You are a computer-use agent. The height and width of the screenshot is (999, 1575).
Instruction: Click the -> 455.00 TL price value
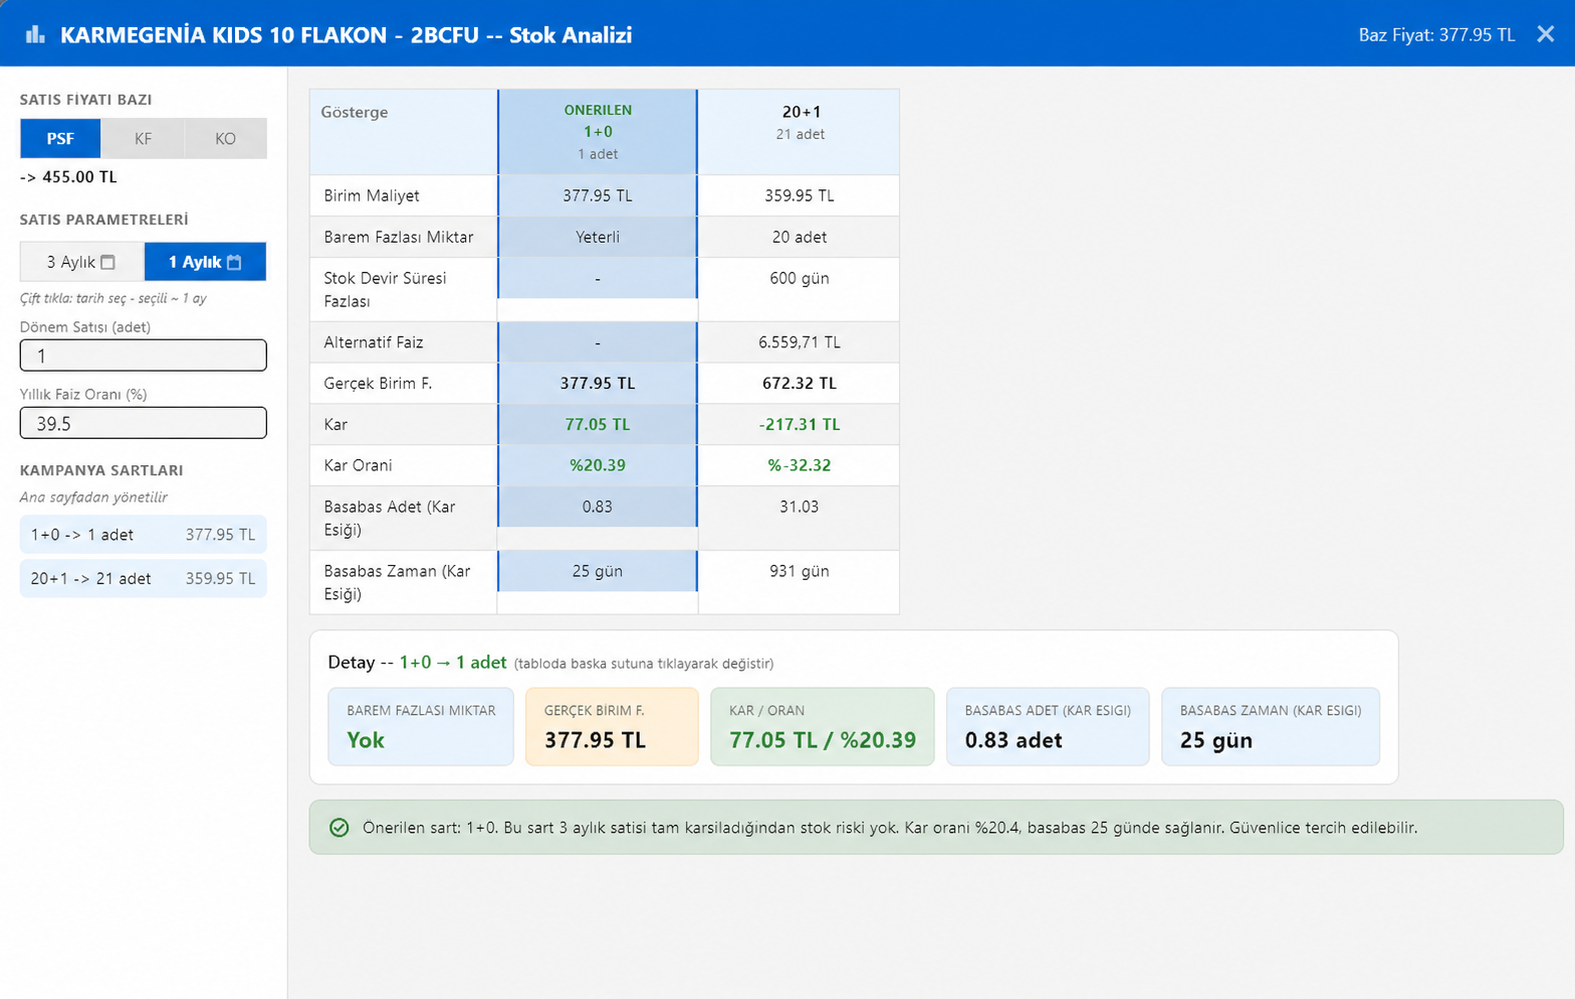pyautogui.click(x=68, y=177)
